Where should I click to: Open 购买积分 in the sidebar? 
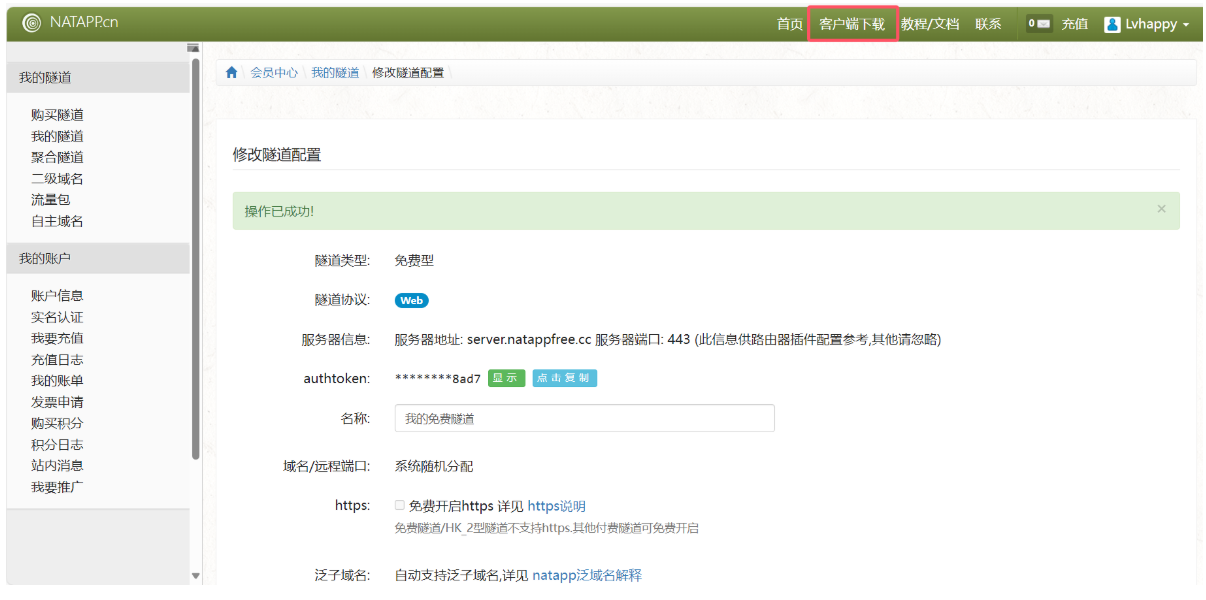57,423
